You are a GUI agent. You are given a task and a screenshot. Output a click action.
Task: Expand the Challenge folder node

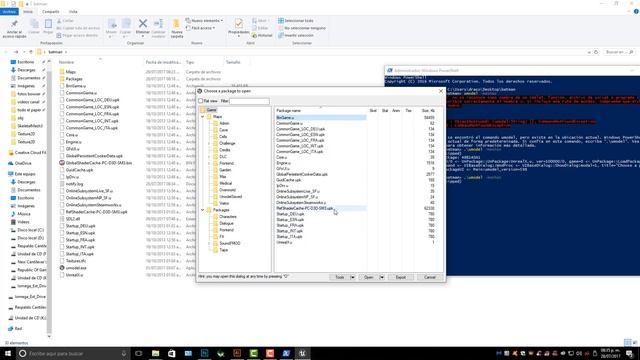tap(209, 143)
